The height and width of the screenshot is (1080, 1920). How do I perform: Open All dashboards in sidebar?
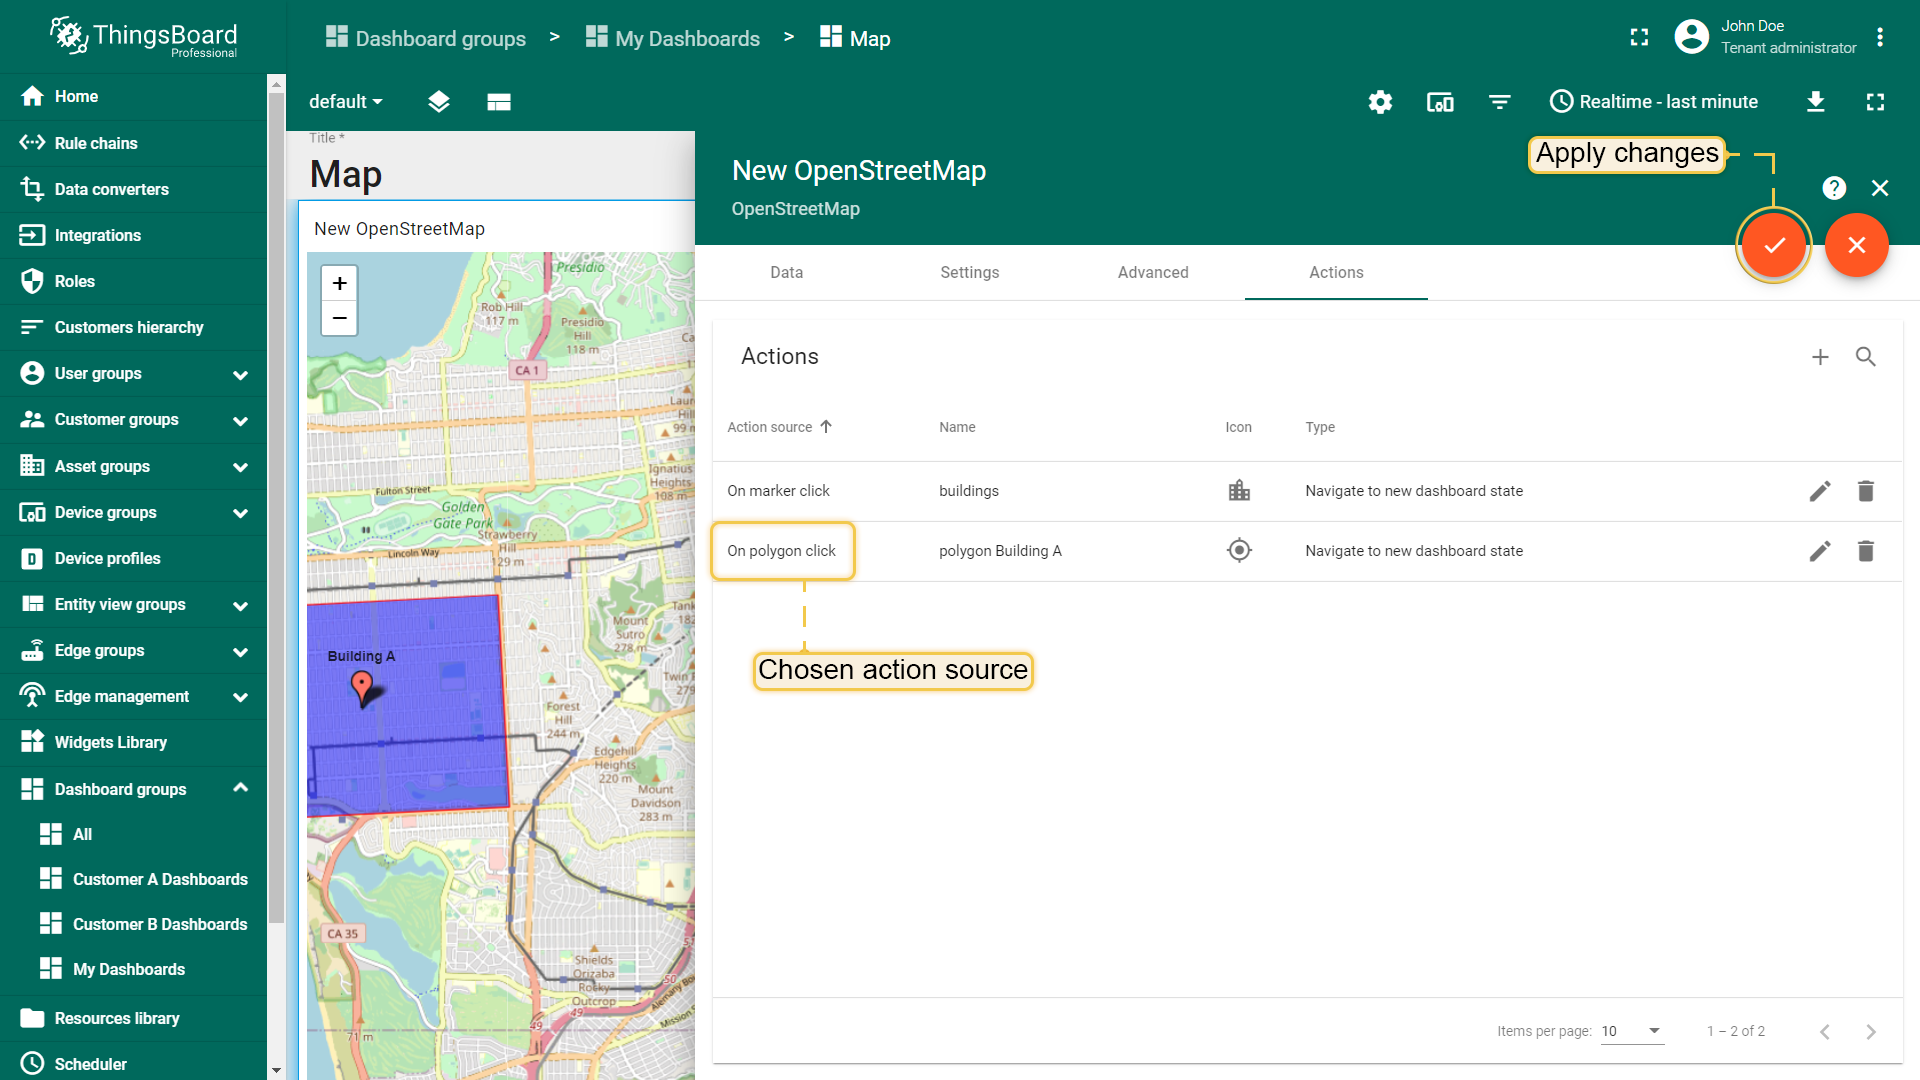coord(134,834)
